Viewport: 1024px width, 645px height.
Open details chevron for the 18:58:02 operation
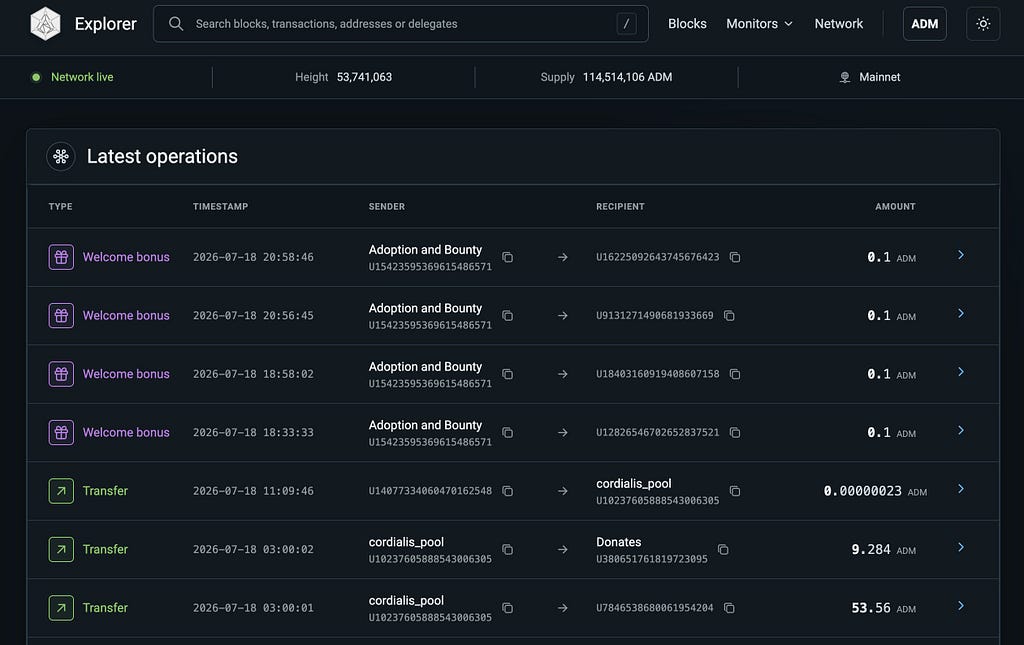[x=961, y=371]
